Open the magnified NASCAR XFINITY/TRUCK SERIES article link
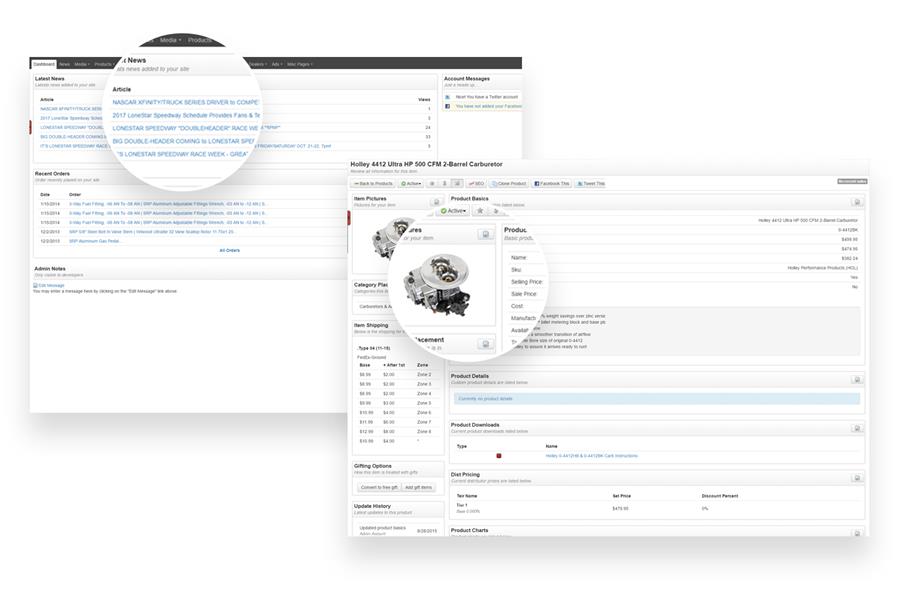The width and height of the screenshot is (900, 600). 185,102
